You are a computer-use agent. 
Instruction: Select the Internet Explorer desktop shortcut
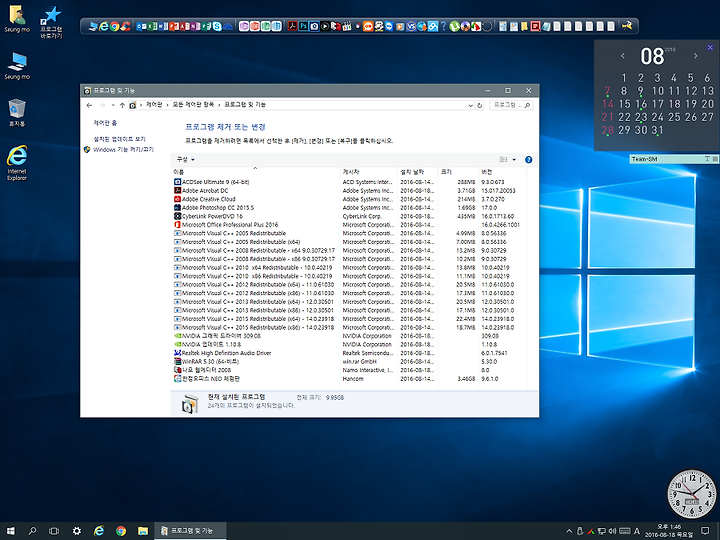pyautogui.click(x=17, y=163)
